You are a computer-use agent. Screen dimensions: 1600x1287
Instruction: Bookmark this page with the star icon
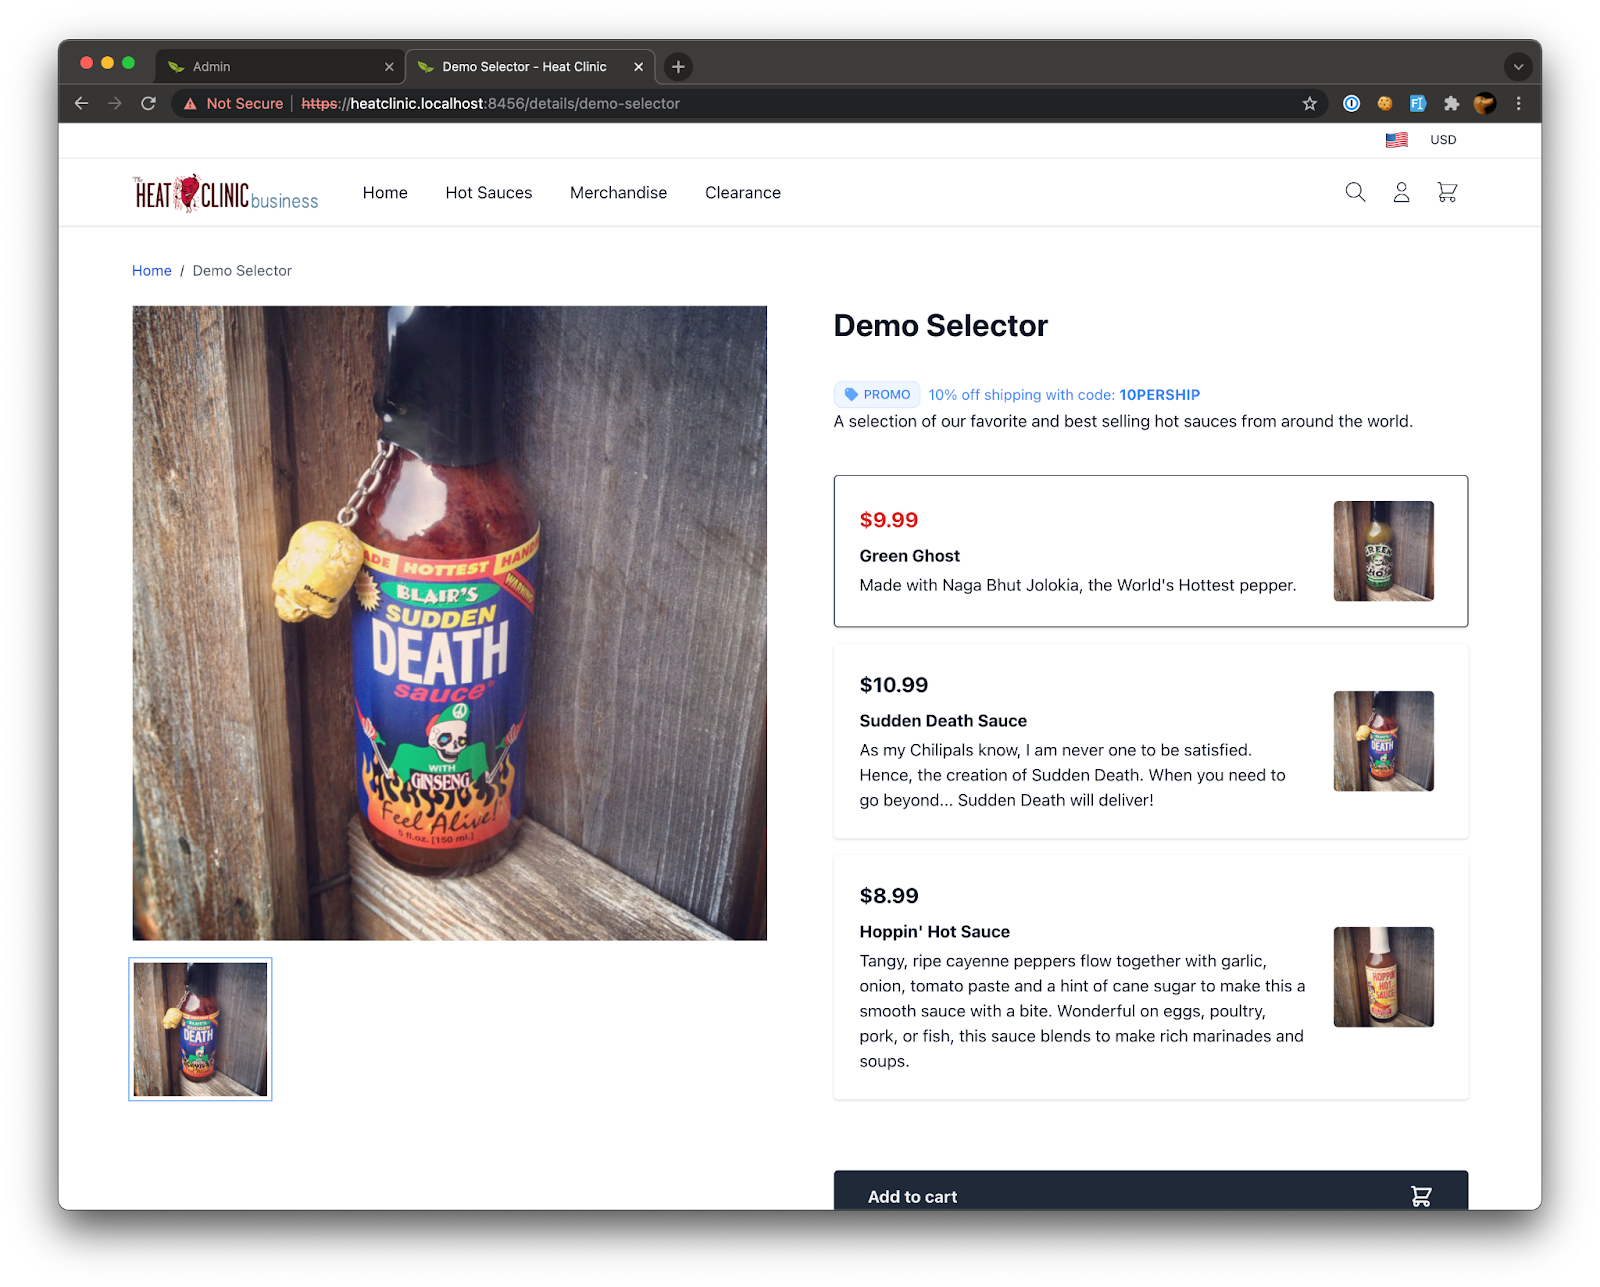point(1309,103)
